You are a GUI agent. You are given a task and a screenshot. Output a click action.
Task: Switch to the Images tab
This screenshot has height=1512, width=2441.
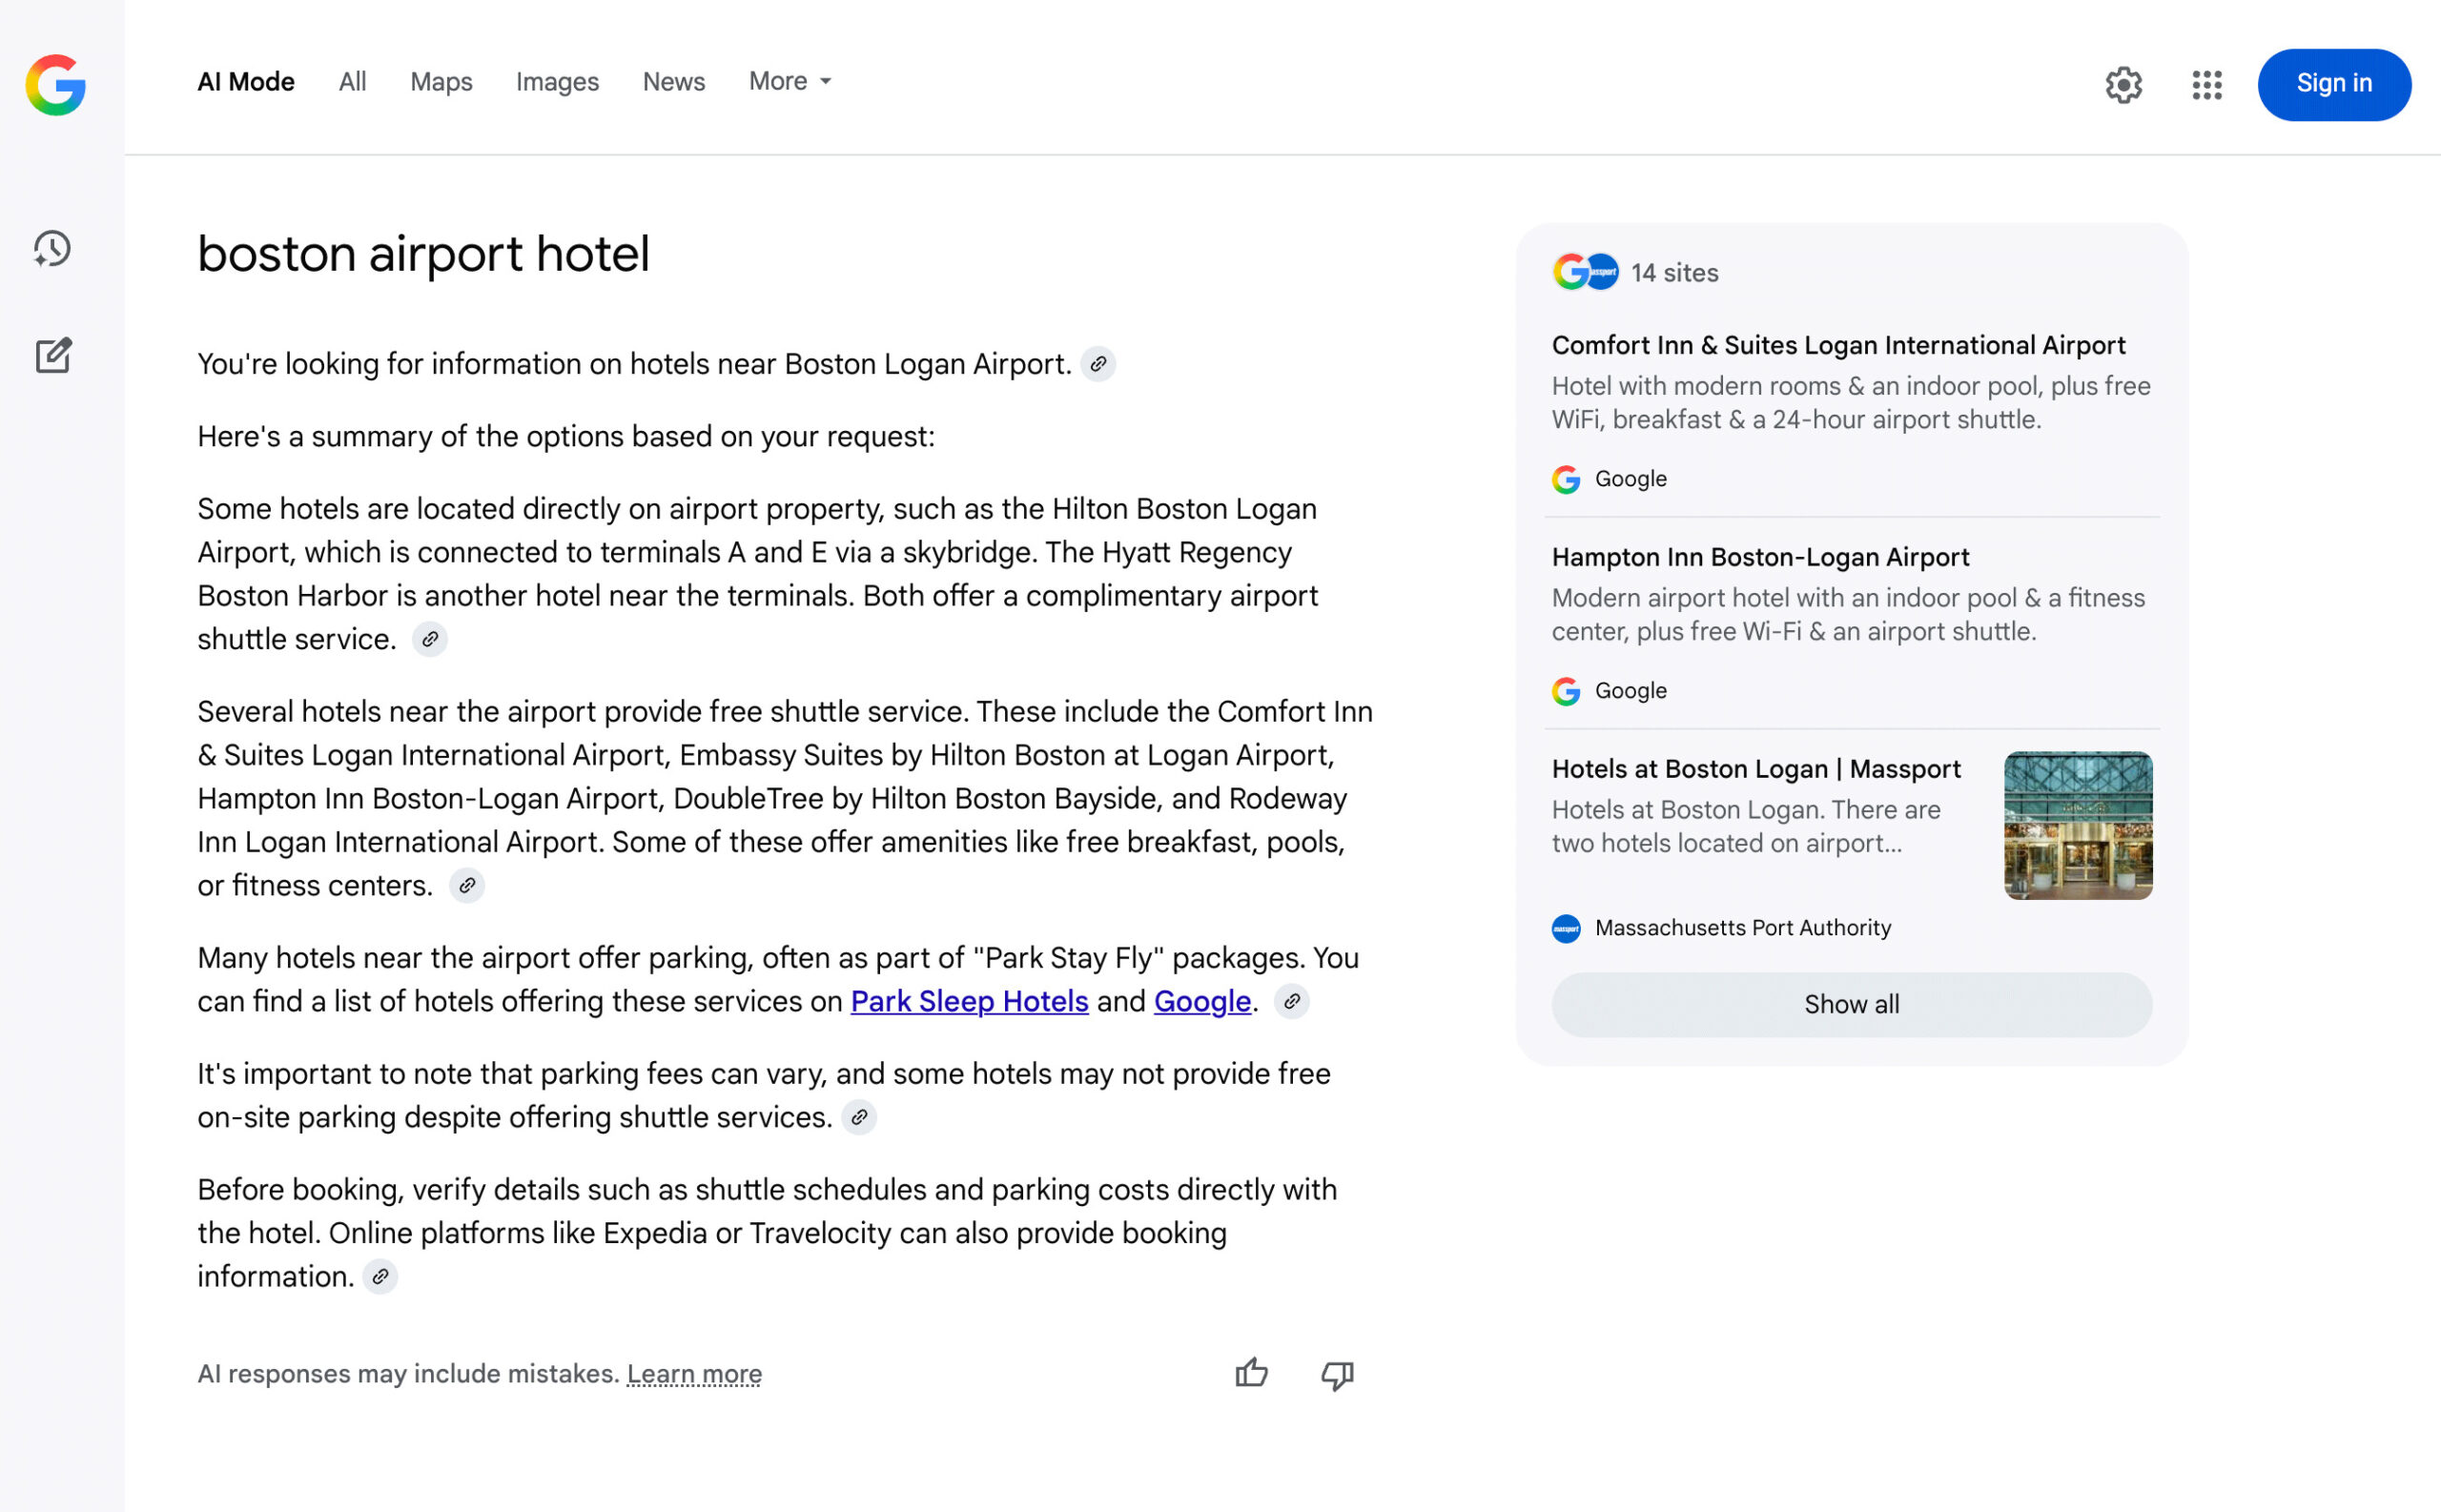[x=557, y=82]
